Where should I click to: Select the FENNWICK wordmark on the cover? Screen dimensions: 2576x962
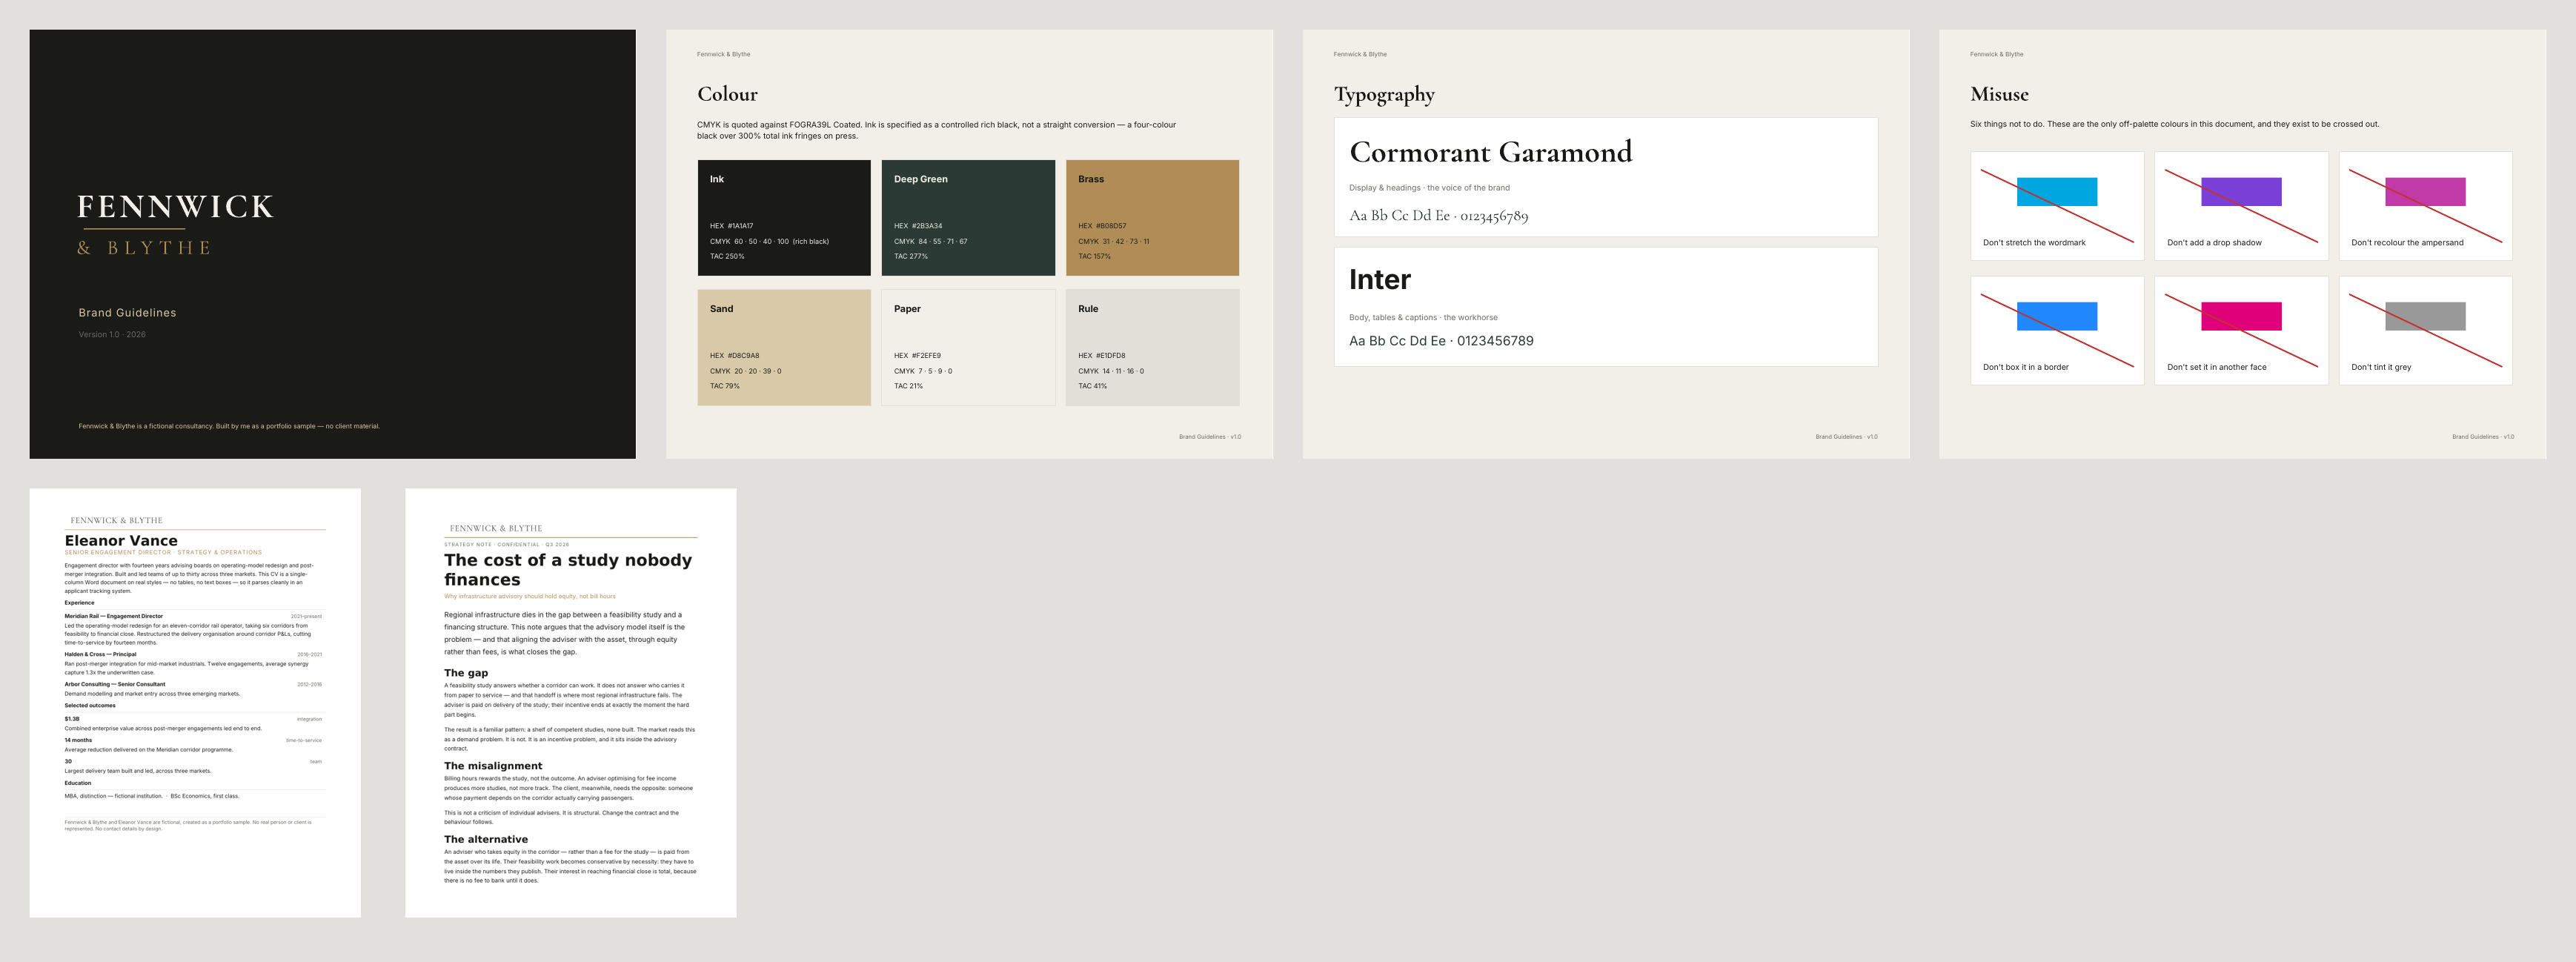pos(175,207)
